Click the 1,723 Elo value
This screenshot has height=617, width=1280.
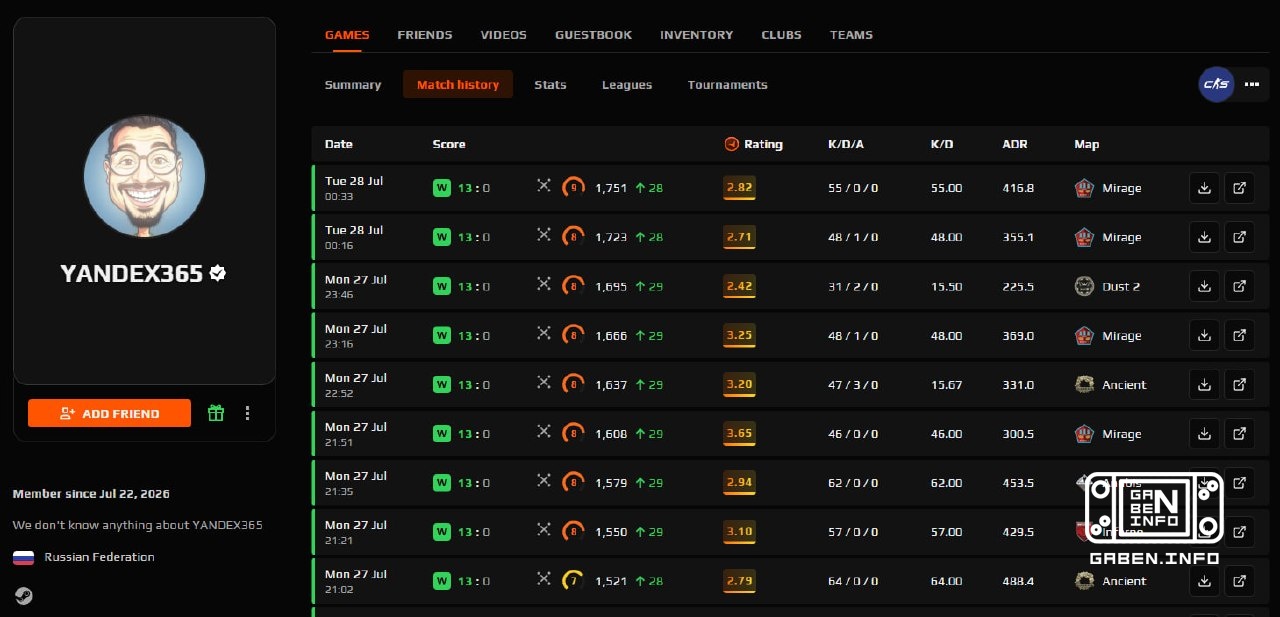coord(611,237)
